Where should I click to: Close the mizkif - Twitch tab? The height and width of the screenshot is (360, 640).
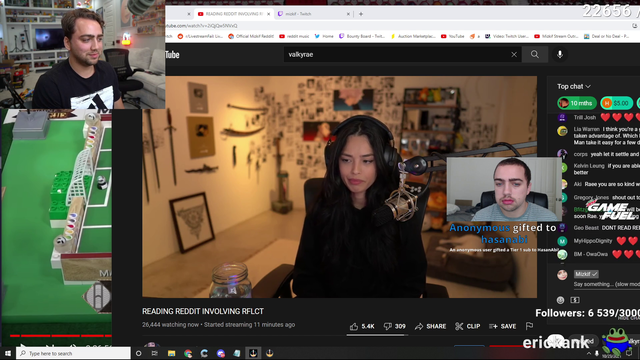click(x=348, y=14)
